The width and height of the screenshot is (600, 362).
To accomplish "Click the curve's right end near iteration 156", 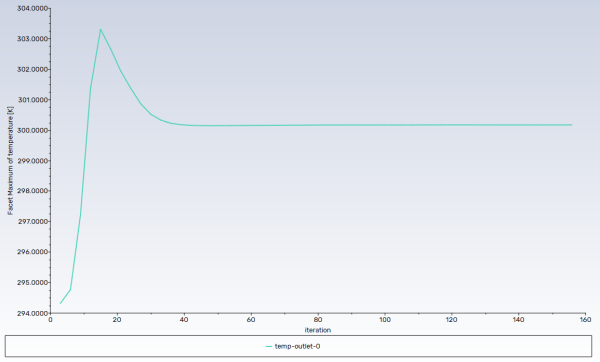I will point(572,125).
